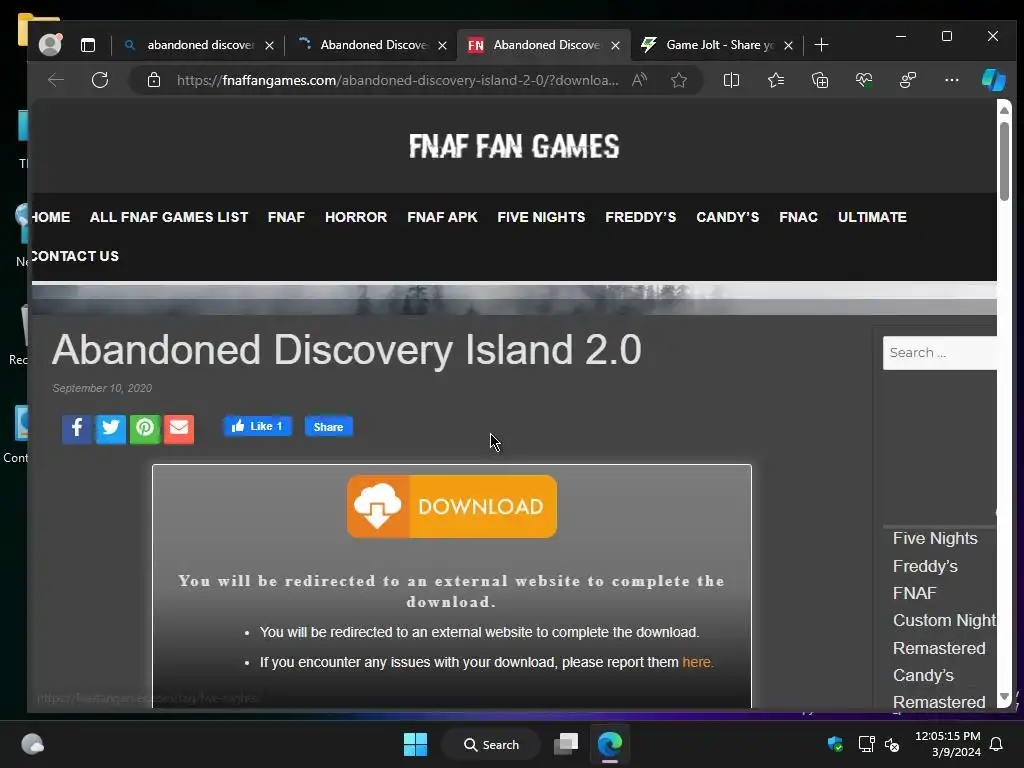Share on Pinterest via green icon
Viewport: 1024px width, 768px height.
click(x=144, y=428)
